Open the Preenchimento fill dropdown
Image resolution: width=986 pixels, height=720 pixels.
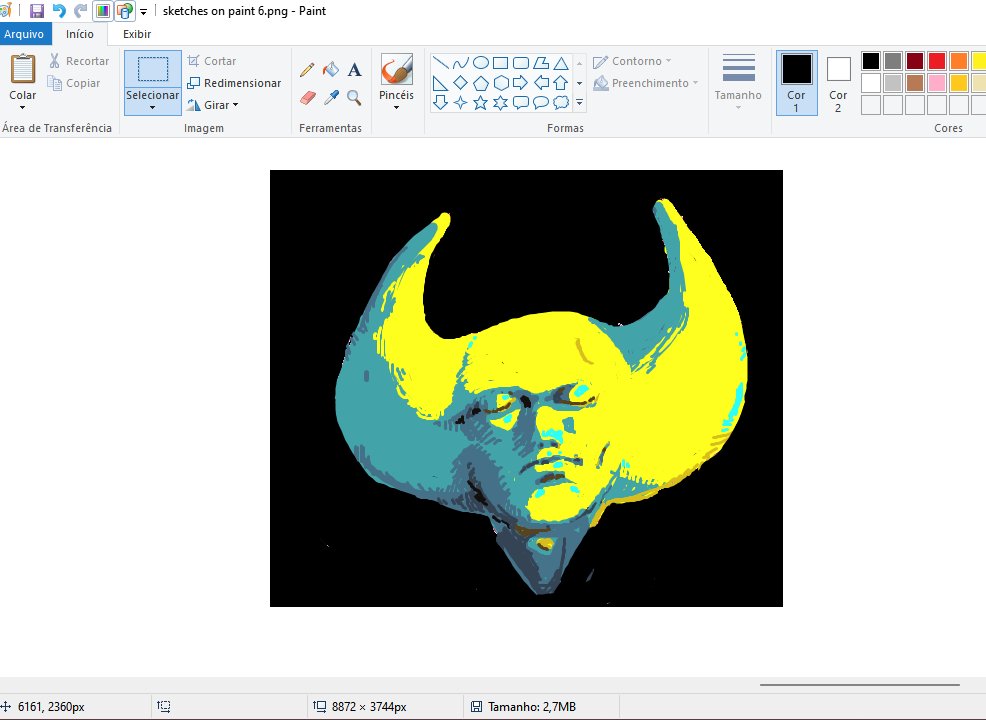pyautogui.click(x=646, y=83)
